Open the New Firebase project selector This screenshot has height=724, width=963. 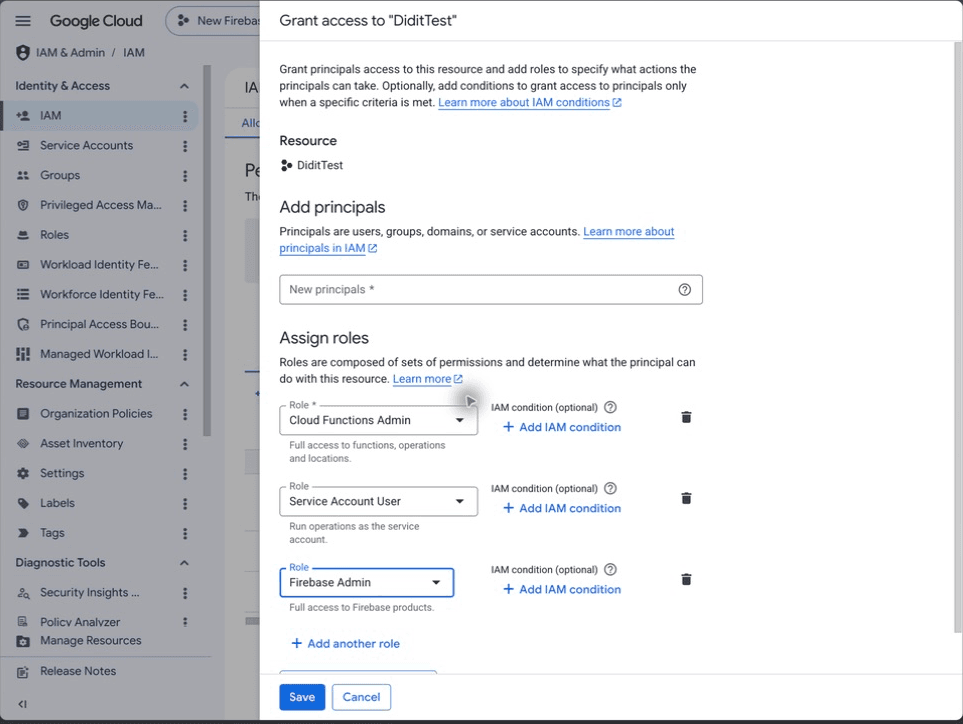click(215, 21)
